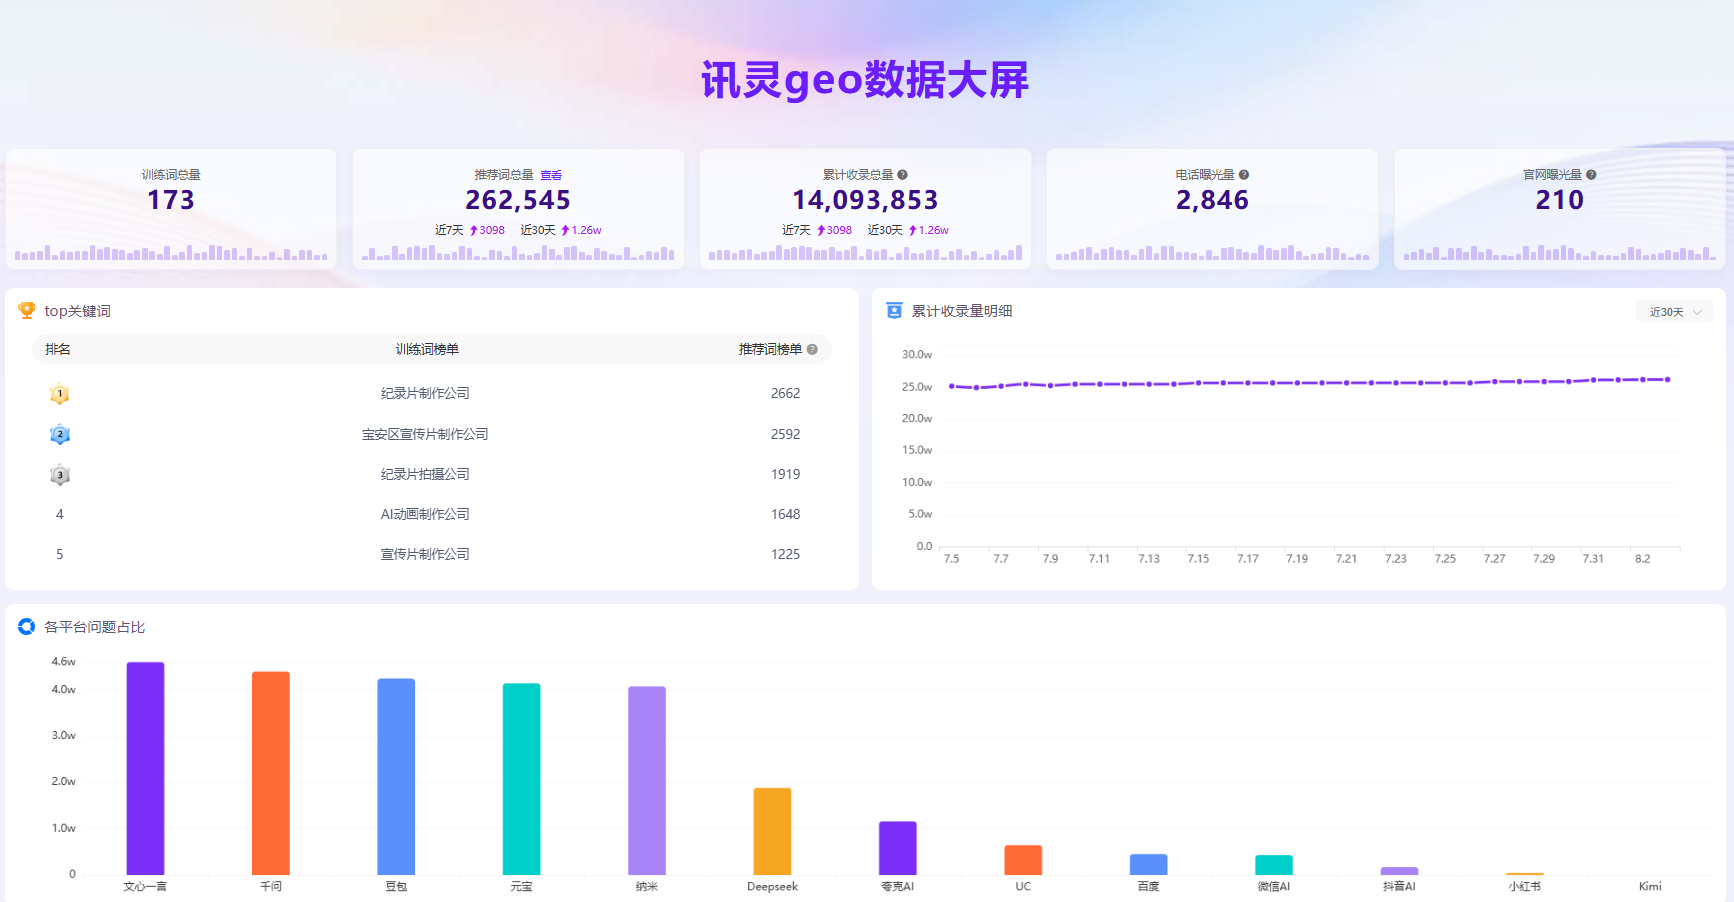Click 近30天 up arrow in 累计收录总量 card
The width and height of the screenshot is (1734, 902).
[912, 230]
